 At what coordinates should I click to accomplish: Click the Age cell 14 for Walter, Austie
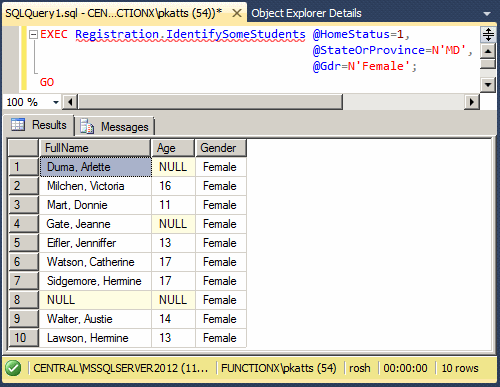[173, 319]
